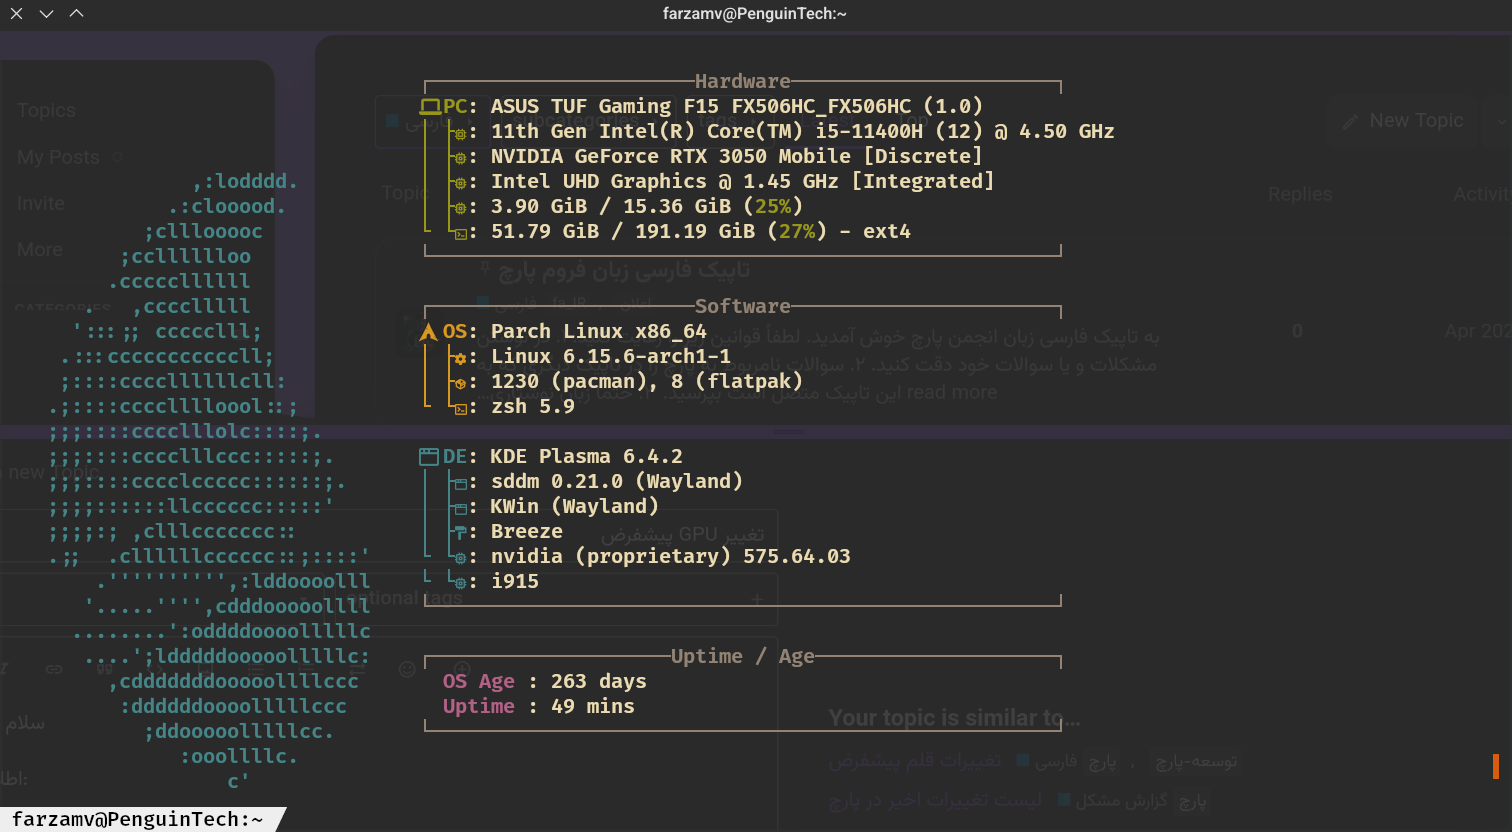Viewport: 1512px width, 832px height.
Task: Click the chip icon before 3.90 GiB memory line
Action: [460, 208]
